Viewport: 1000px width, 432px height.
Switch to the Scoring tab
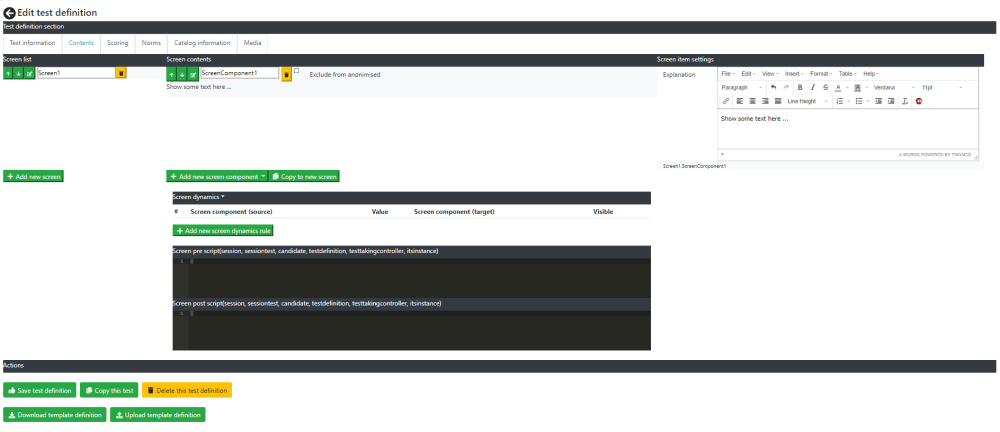117,43
